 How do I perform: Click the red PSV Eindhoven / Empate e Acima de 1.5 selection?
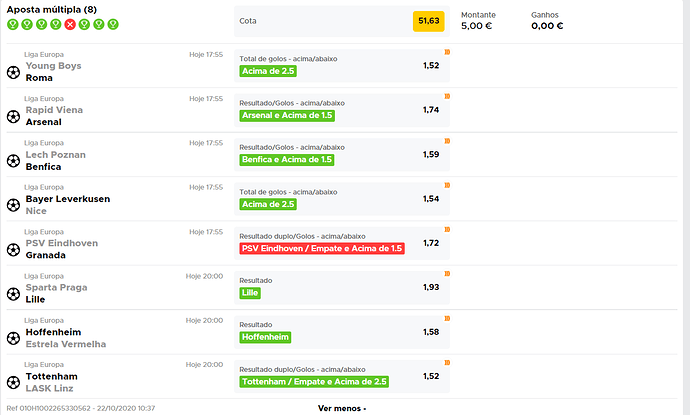coord(322,248)
